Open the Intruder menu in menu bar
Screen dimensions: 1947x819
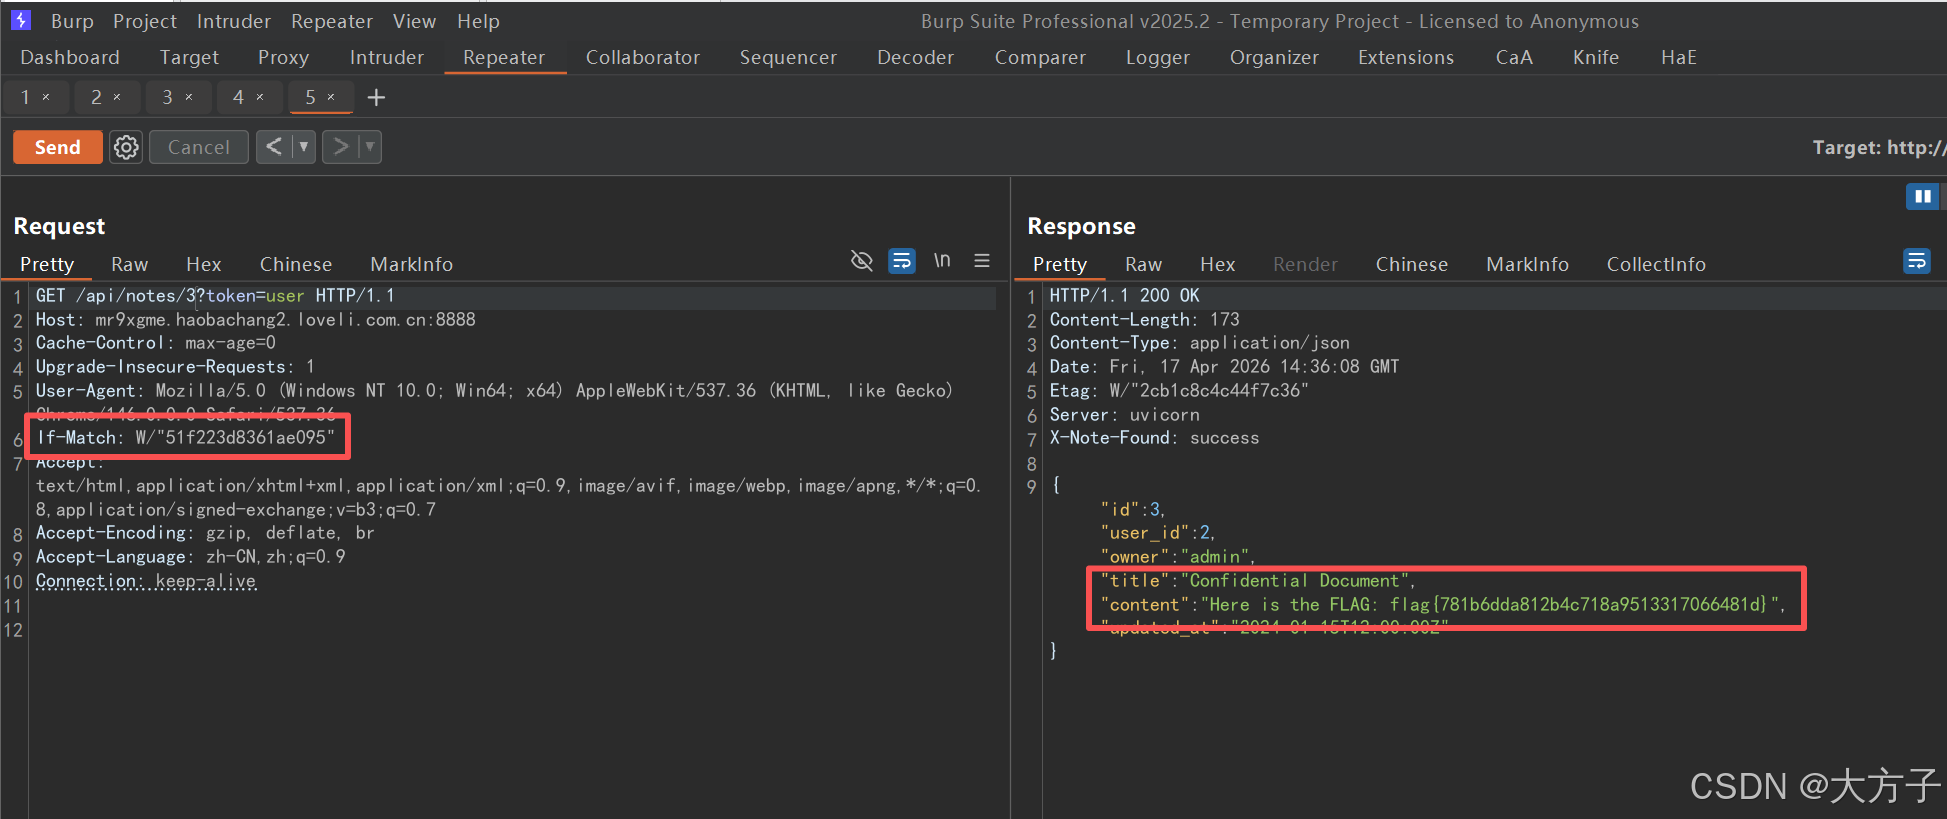(x=233, y=21)
